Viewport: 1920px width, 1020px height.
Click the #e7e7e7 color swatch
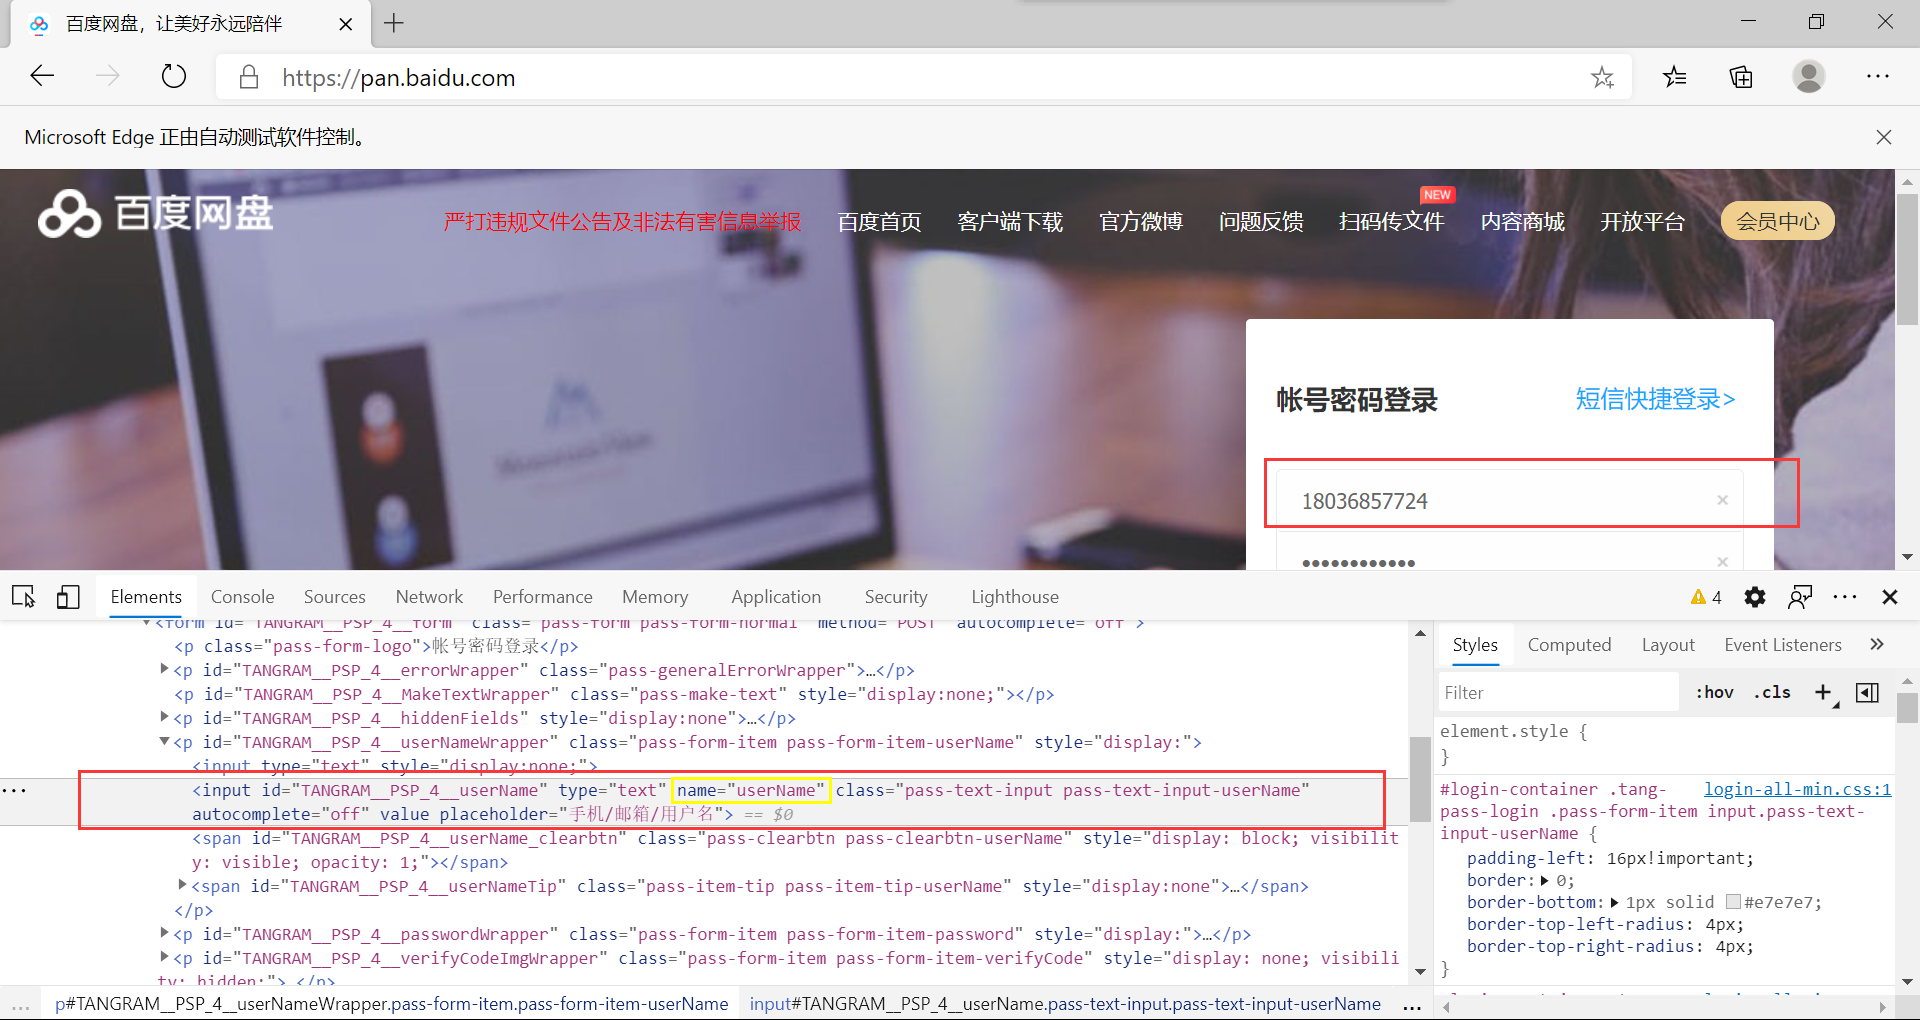click(1734, 902)
